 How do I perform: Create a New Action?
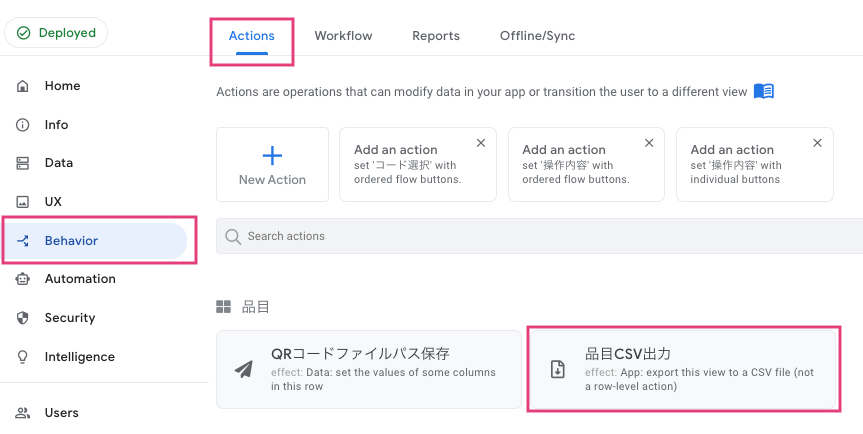pos(272,164)
